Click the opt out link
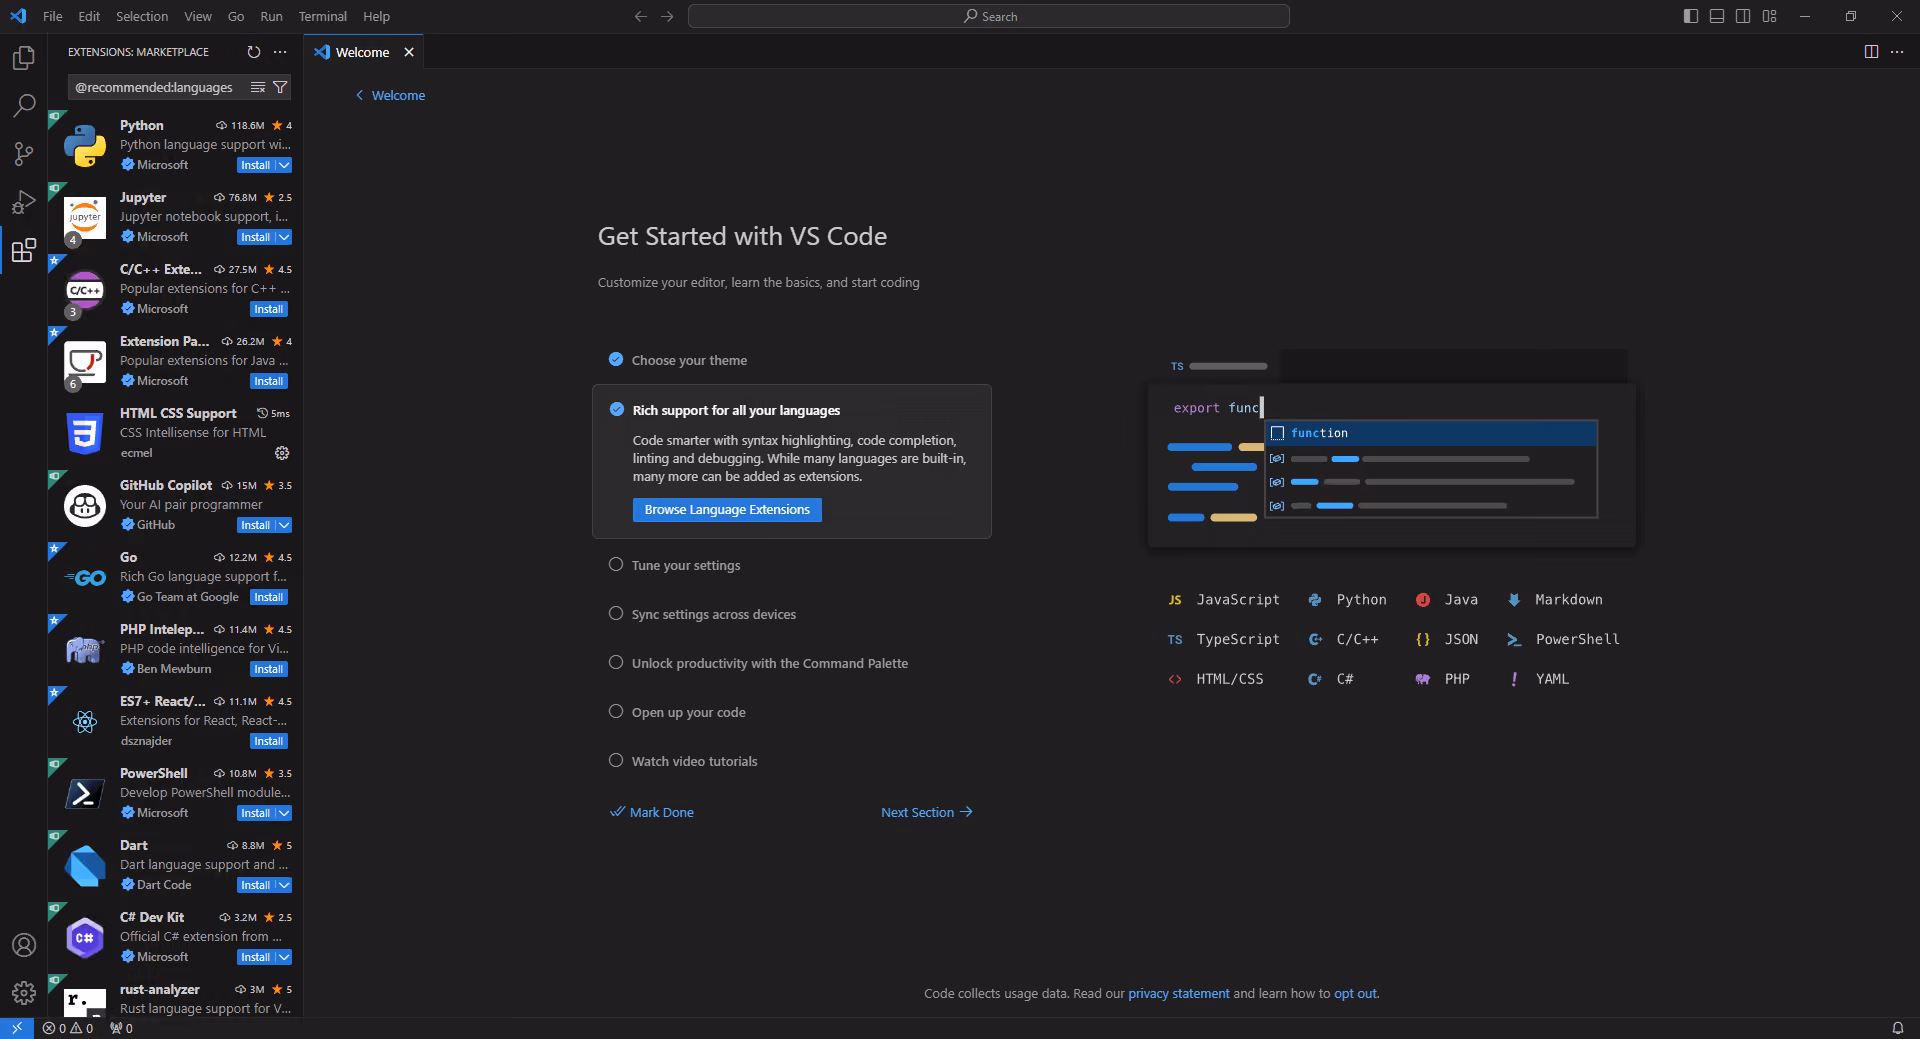Image resolution: width=1920 pixels, height=1039 pixels. 1355,993
